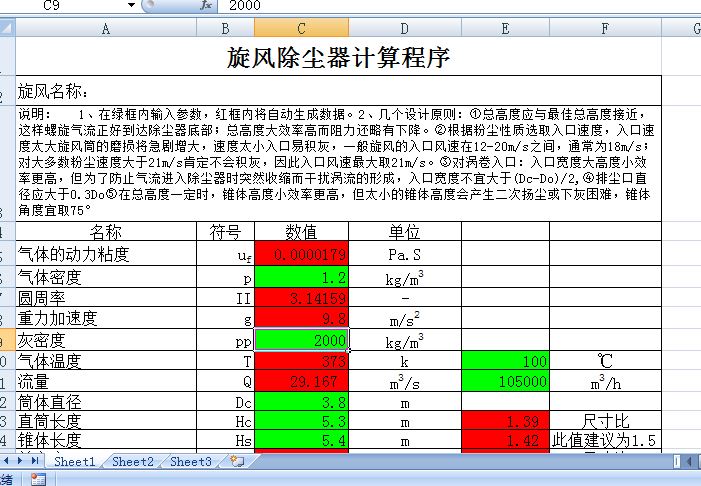701x486 pixels.
Task: Click the 尺寸比 cell
Action: [605, 420]
